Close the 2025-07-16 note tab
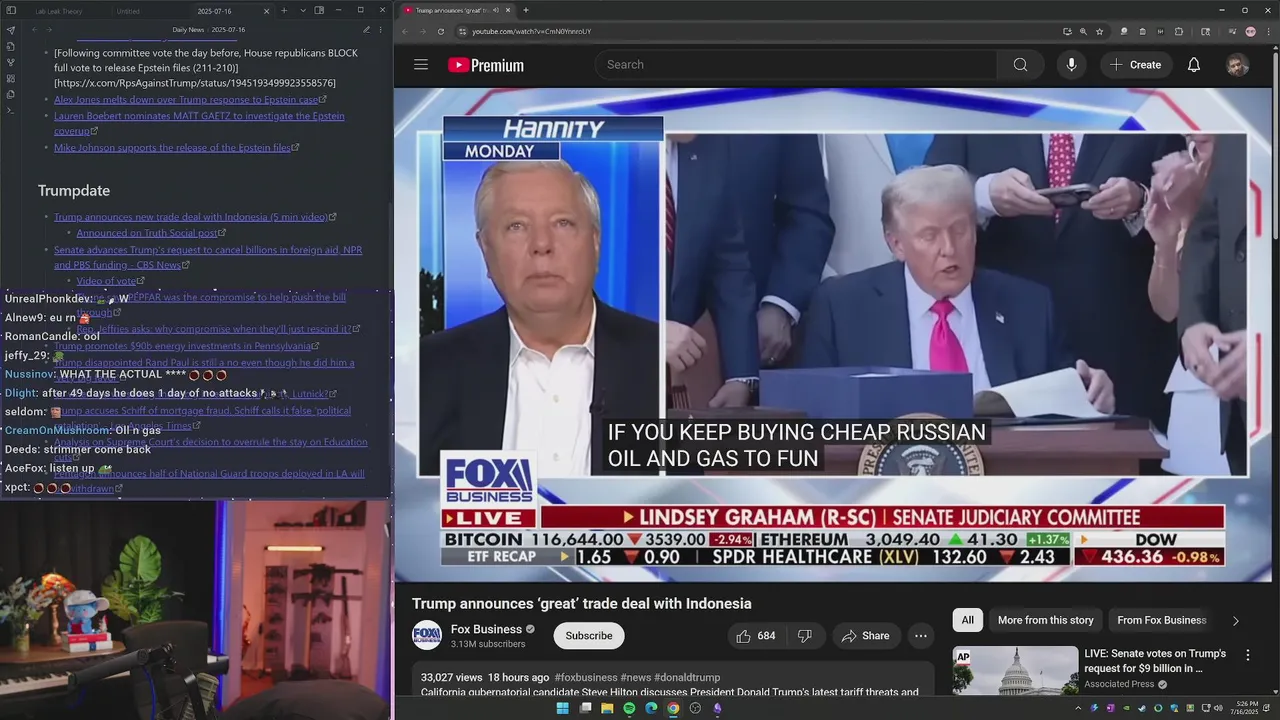1280x720 pixels. click(266, 11)
